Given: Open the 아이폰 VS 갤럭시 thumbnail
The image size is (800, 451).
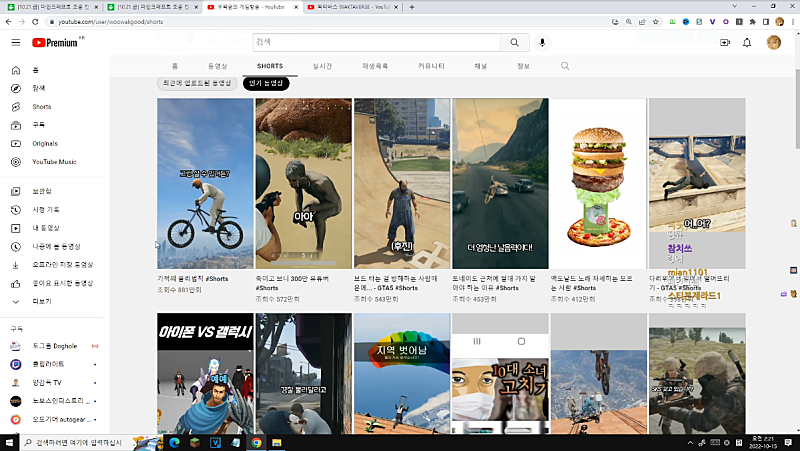Looking at the screenshot, I should click(205, 373).
